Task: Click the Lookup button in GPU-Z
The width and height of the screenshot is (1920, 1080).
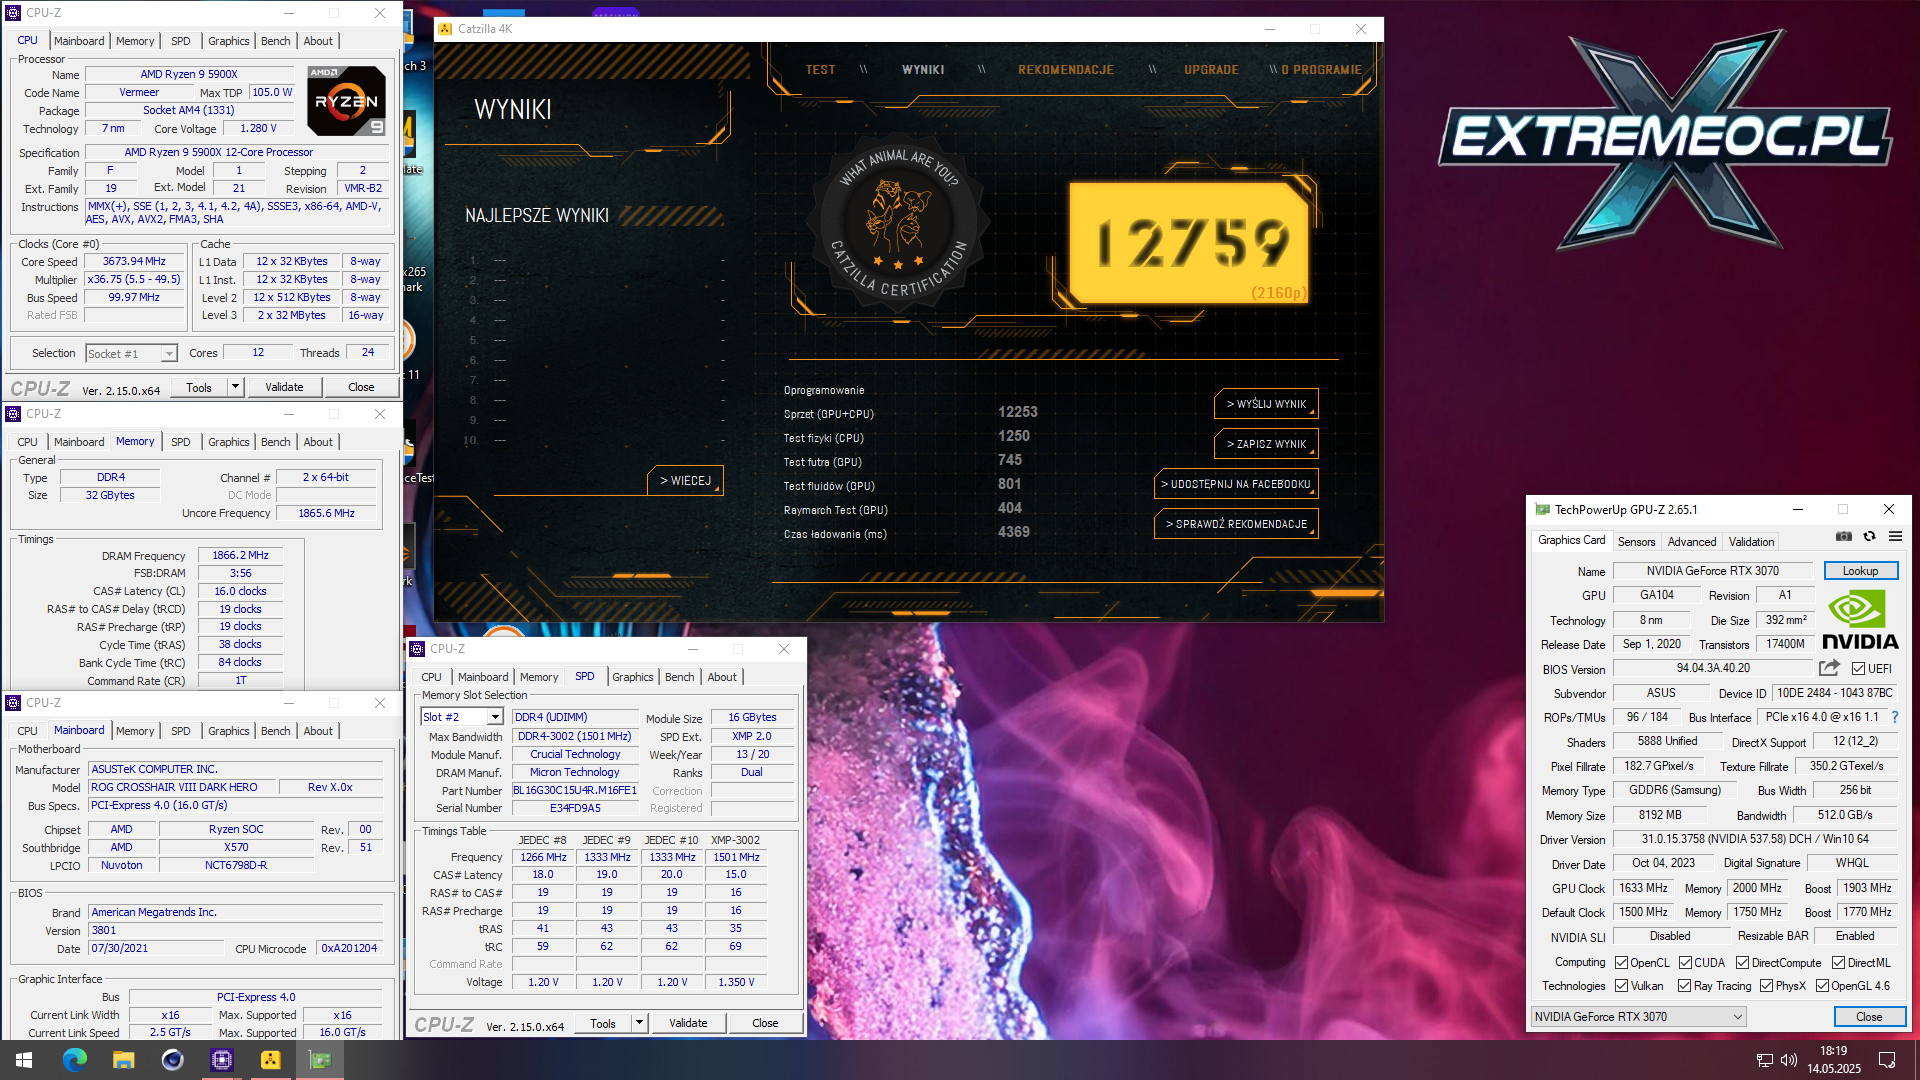Action: (x=1860, y=571)
